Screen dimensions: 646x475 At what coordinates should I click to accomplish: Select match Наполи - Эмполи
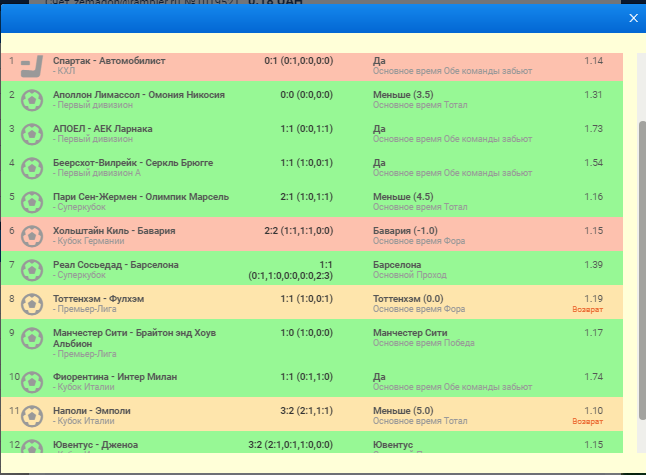click(x=92, y=411)
